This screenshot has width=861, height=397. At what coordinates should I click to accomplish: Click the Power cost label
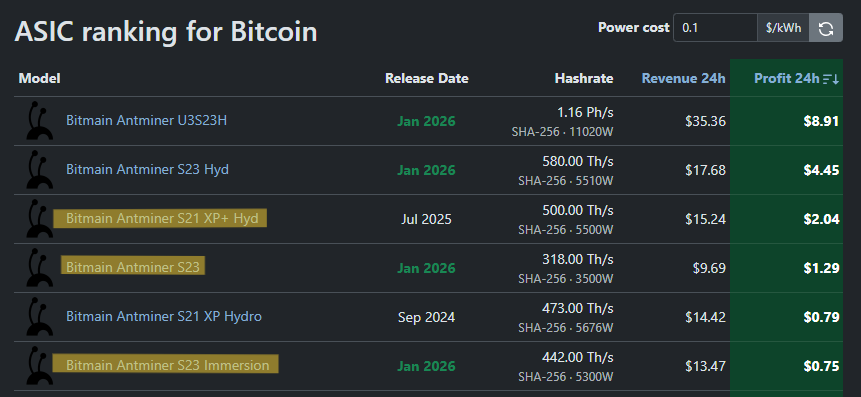[x=634, y=27]
